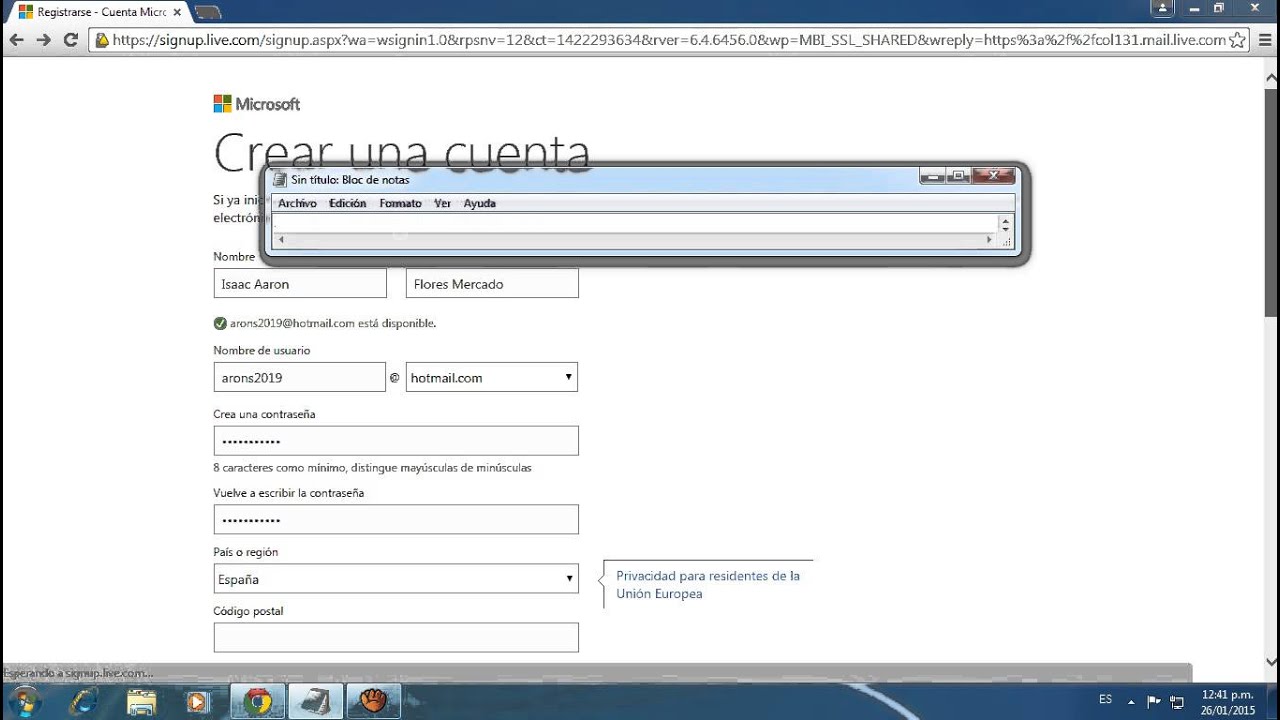
Task: Click the green availability checkmark icon
Action: [x=220, y=323]
